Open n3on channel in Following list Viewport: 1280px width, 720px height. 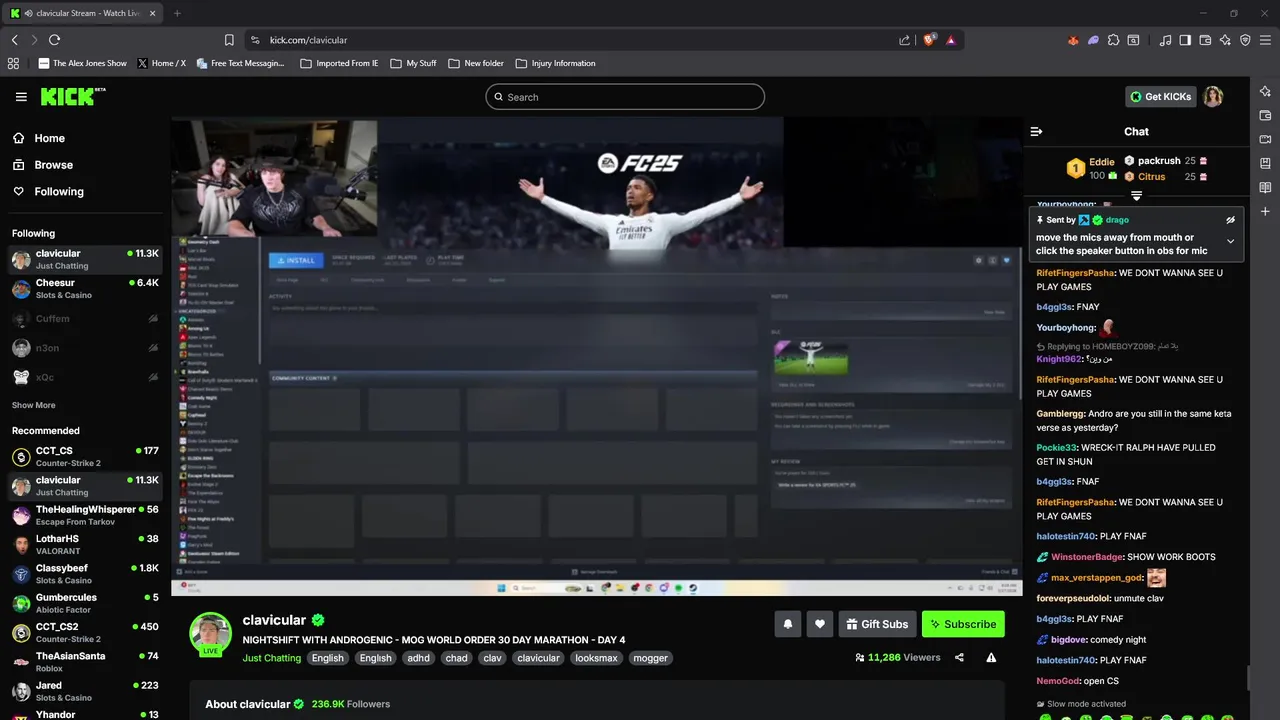85,348
